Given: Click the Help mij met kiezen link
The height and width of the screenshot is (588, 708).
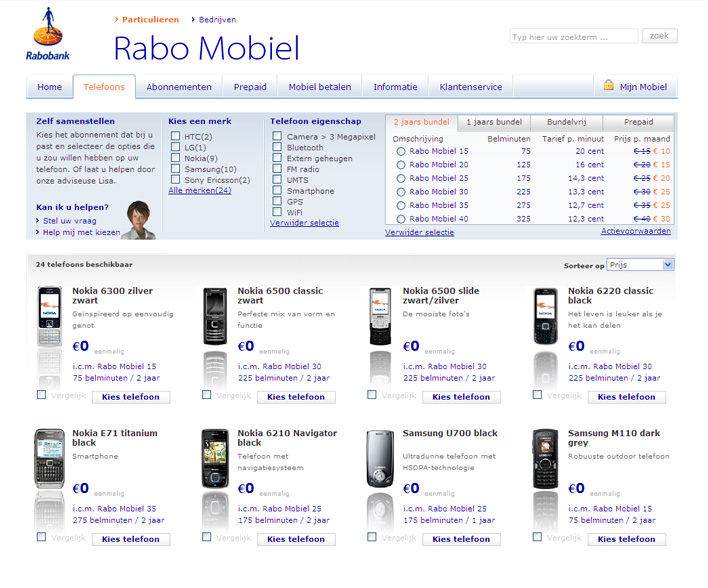Looking at the screenshot, I should pyautogui.click(x=81, y=232).
